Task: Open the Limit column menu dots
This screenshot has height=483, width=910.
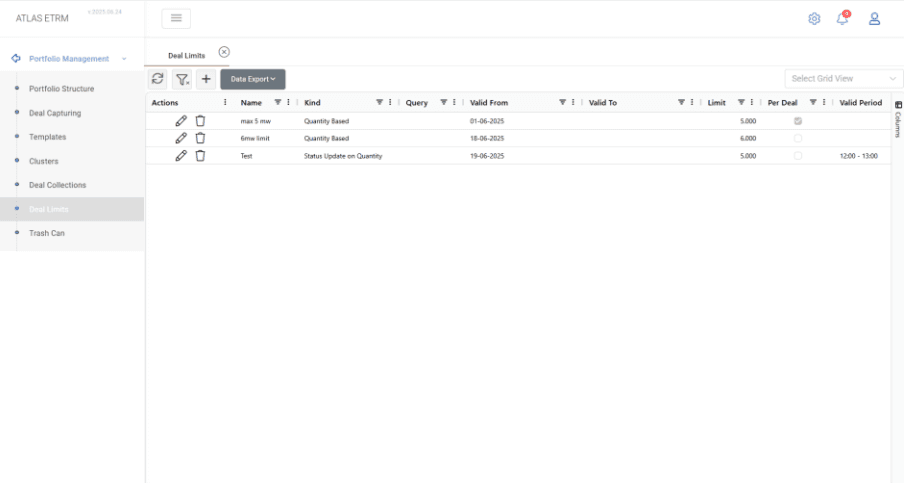Action: tap(752, 102)
